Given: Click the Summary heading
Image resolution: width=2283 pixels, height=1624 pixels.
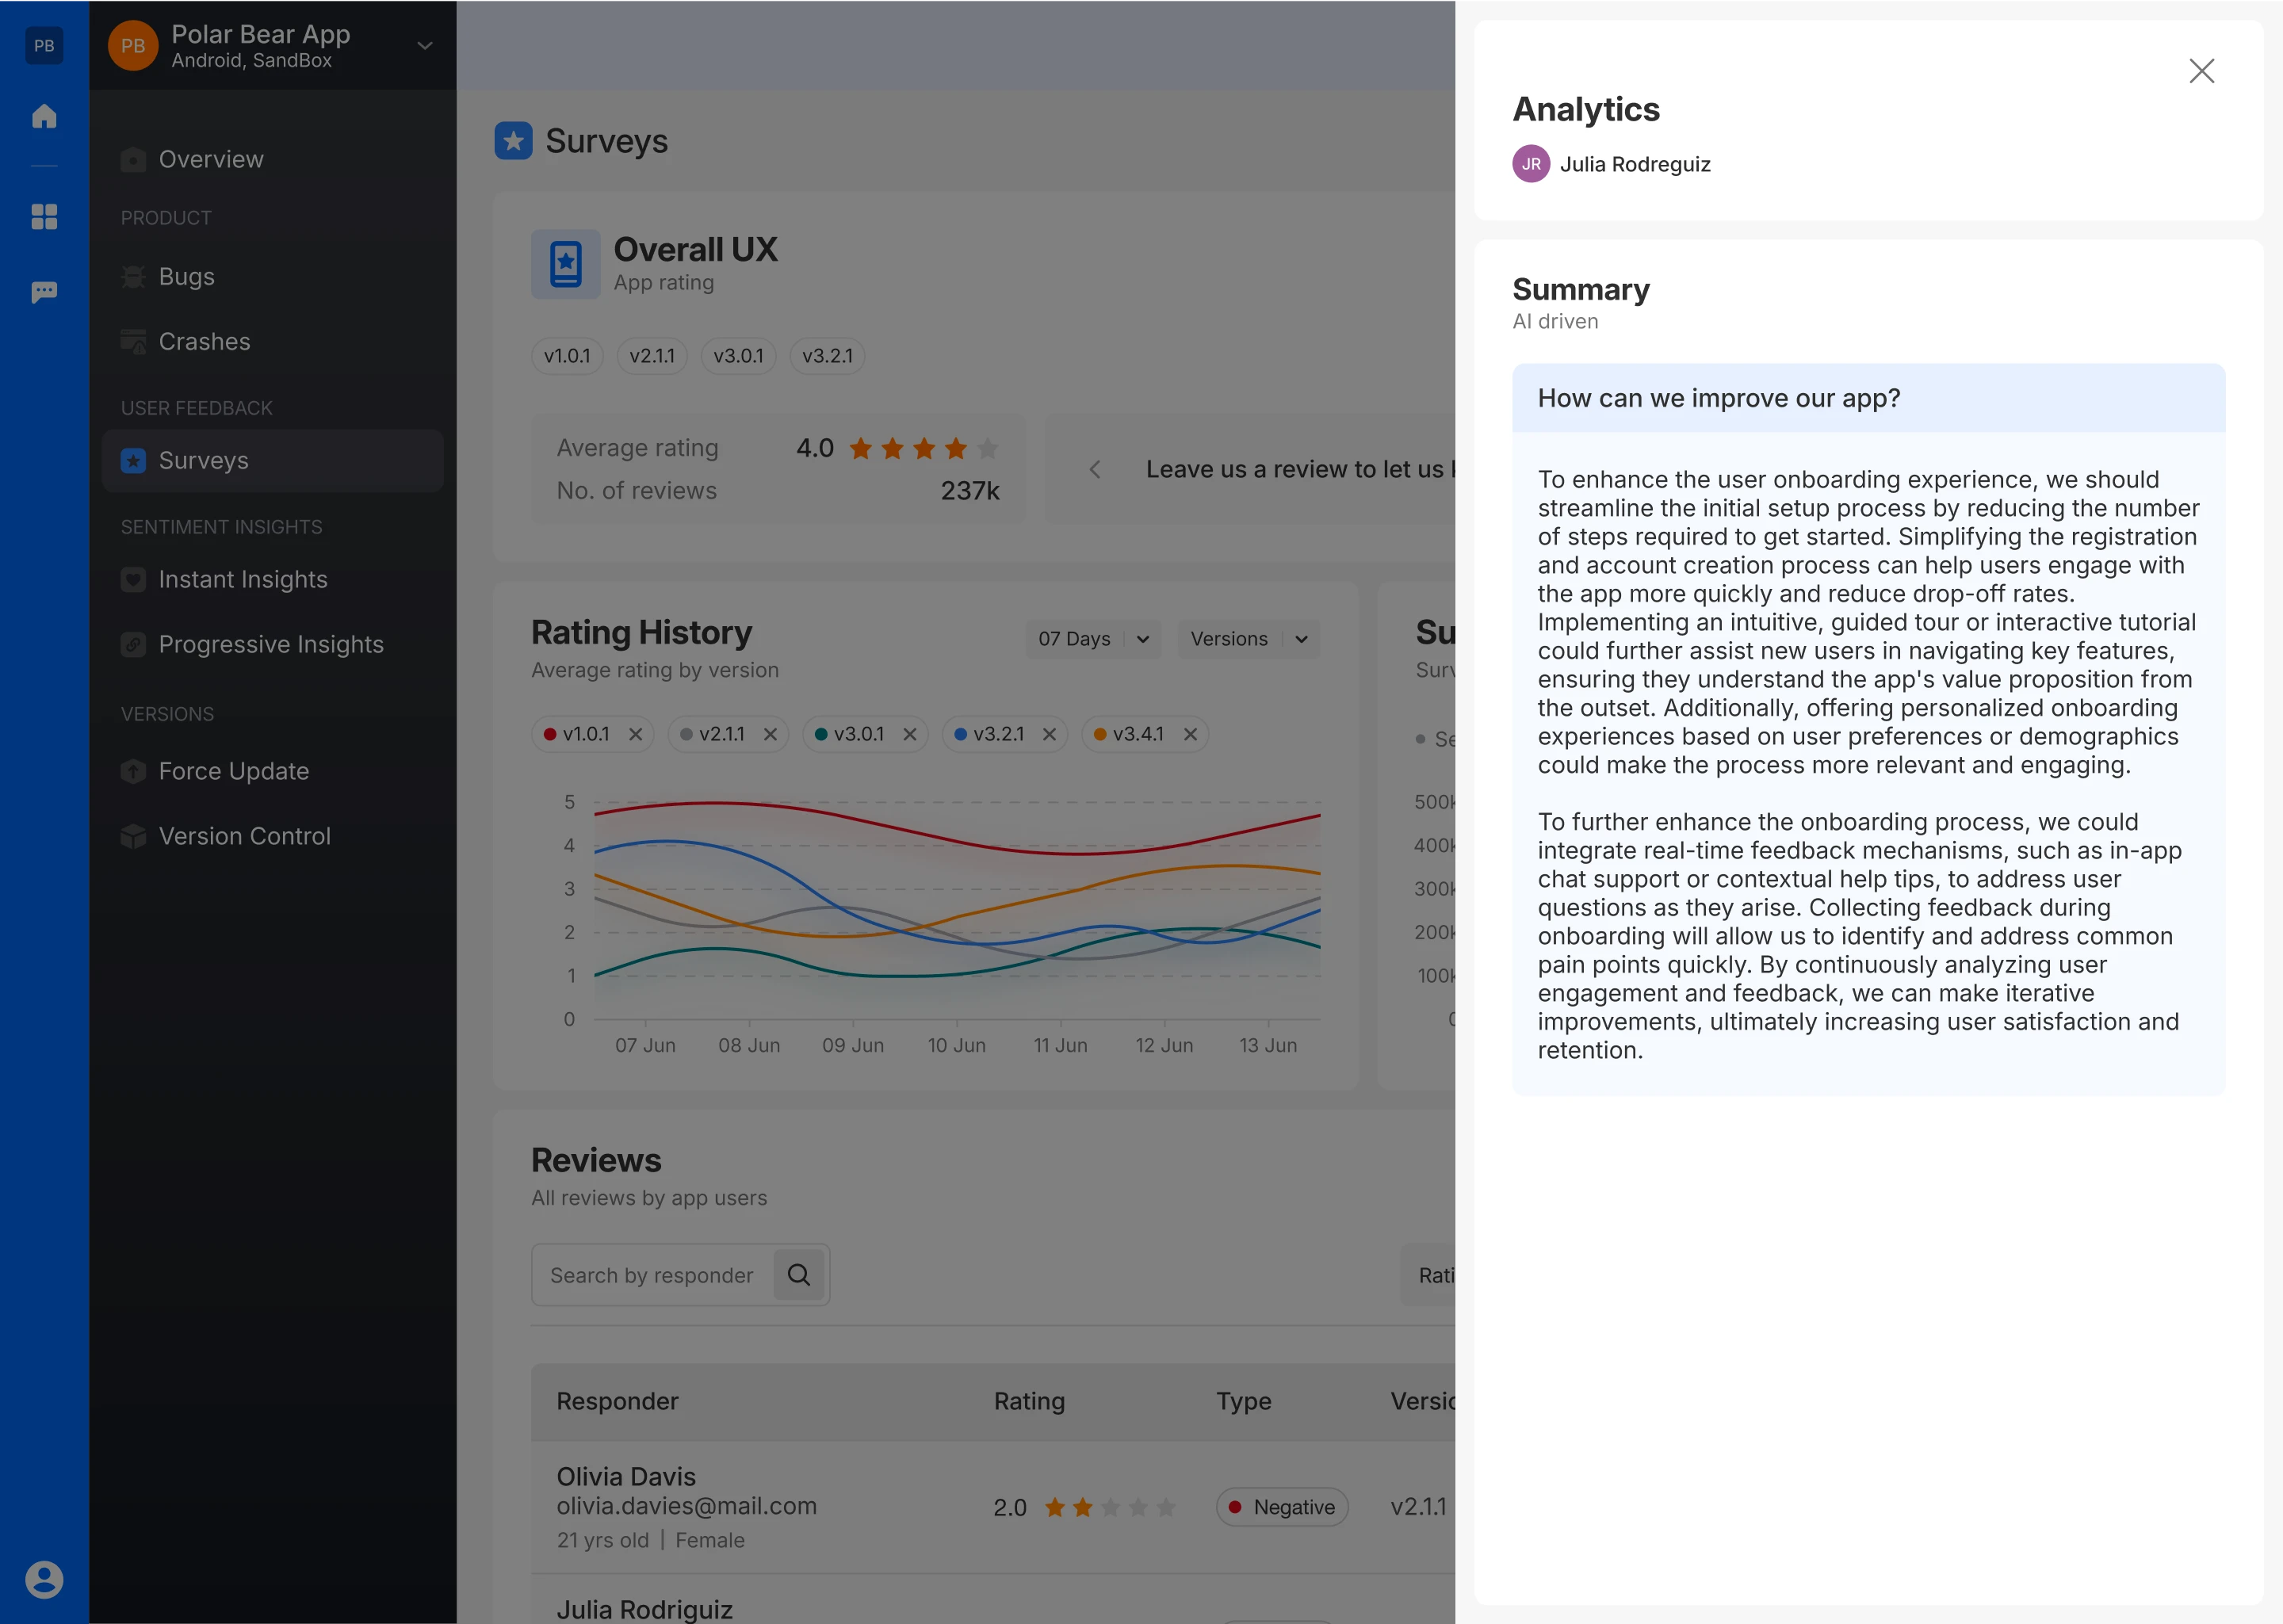Looking at the screenshot, I should 1580,289.
